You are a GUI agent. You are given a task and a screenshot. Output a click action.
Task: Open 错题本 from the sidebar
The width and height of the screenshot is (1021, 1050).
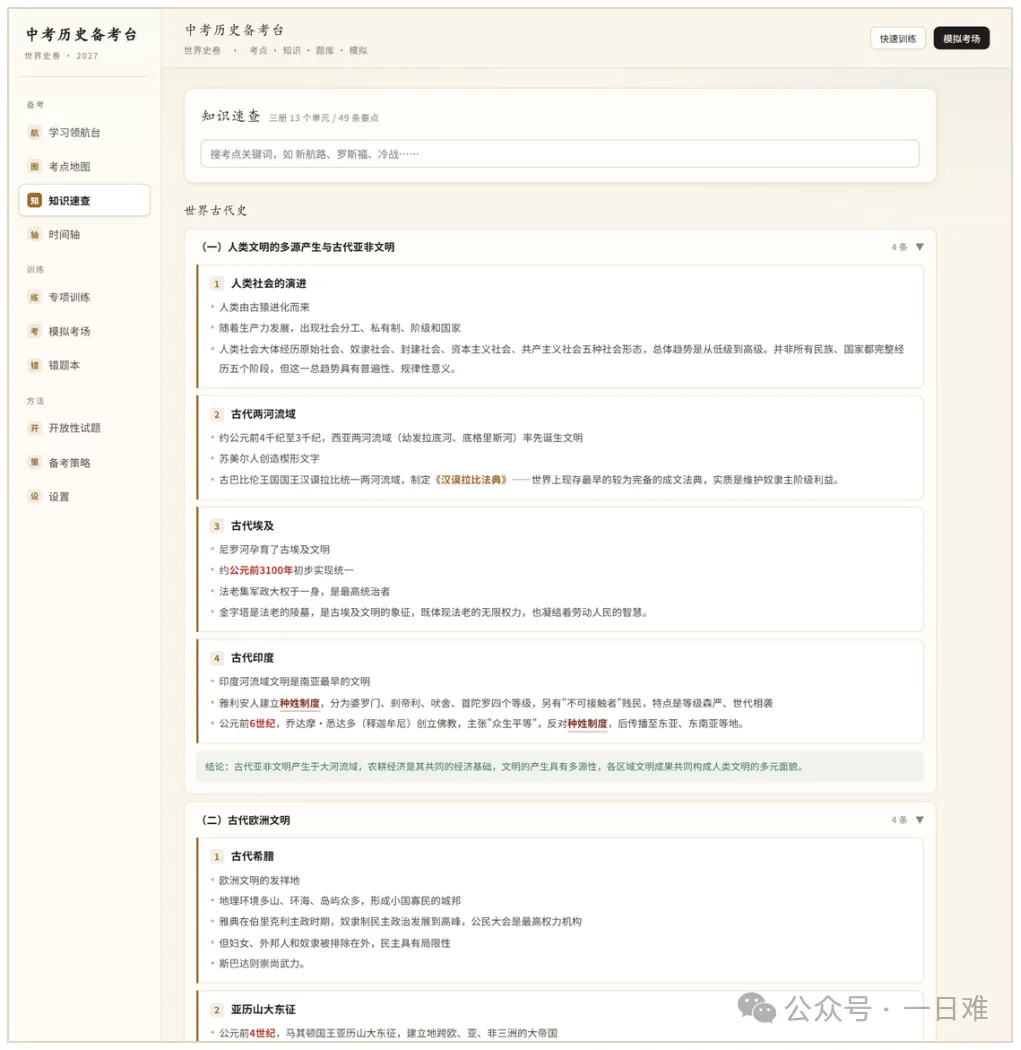(84, 365)
